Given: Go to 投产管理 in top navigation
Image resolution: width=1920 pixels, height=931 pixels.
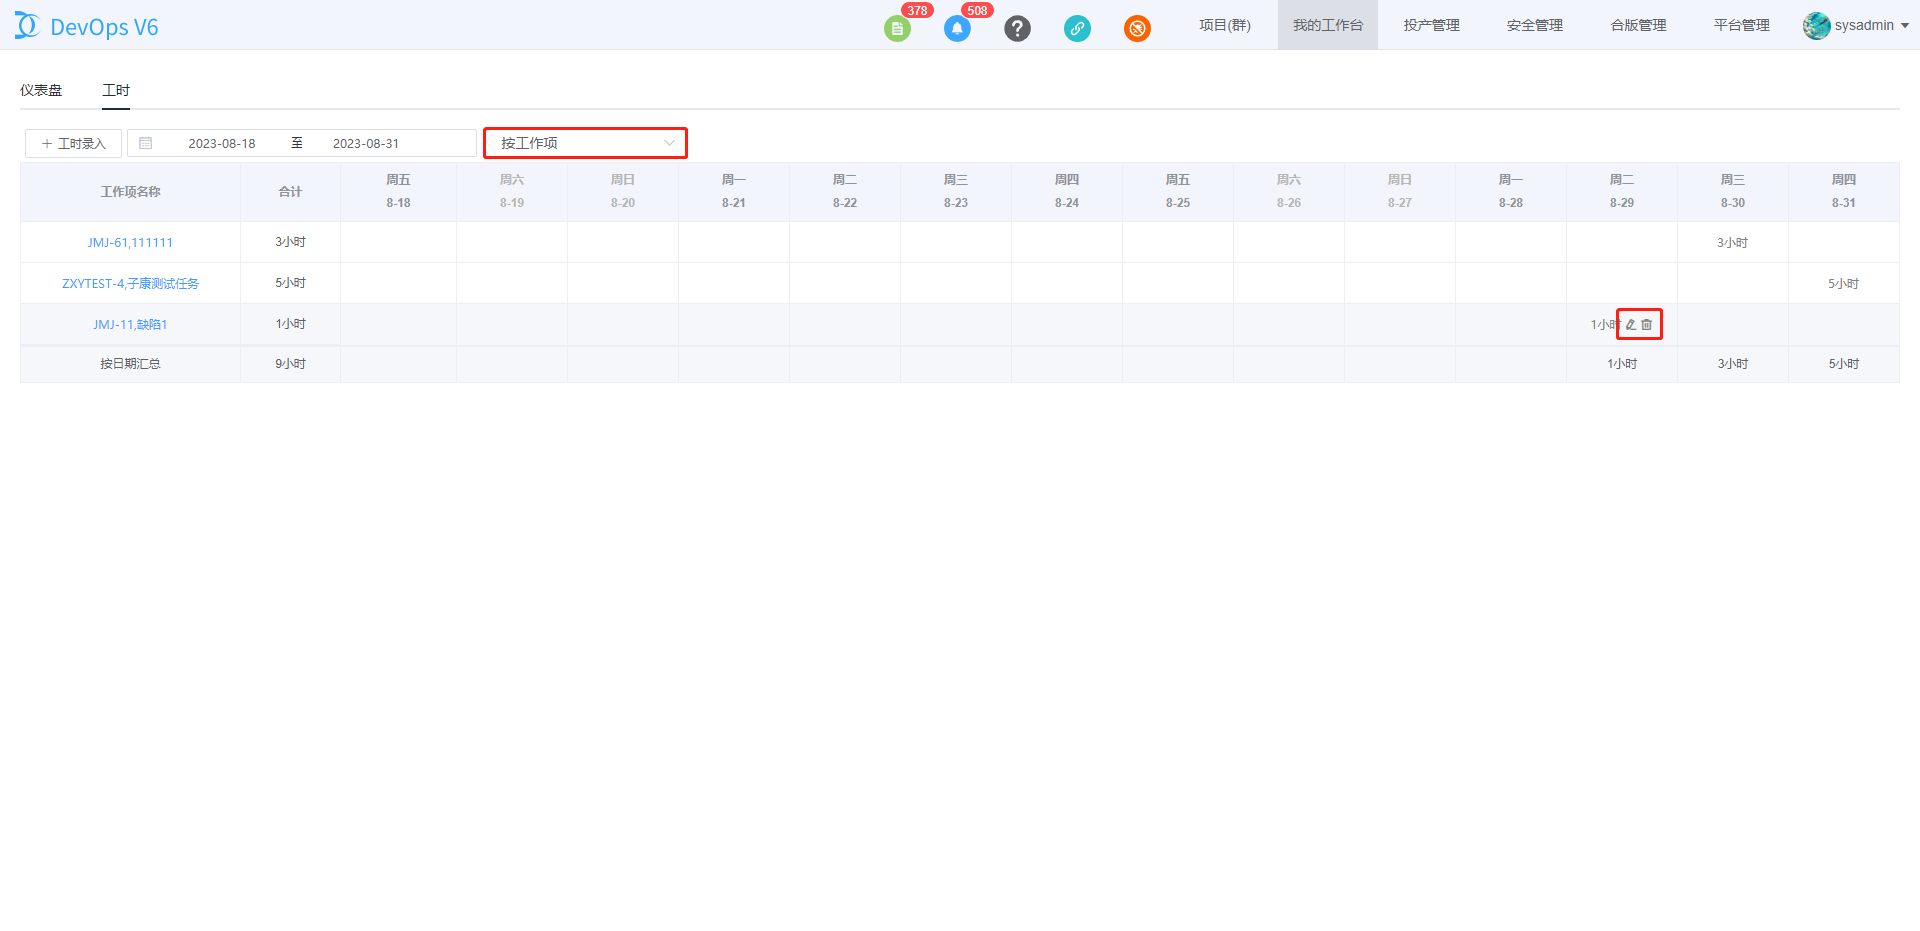Looking at the screenshot, I should pyautogui.click(x=1431, y=25).
